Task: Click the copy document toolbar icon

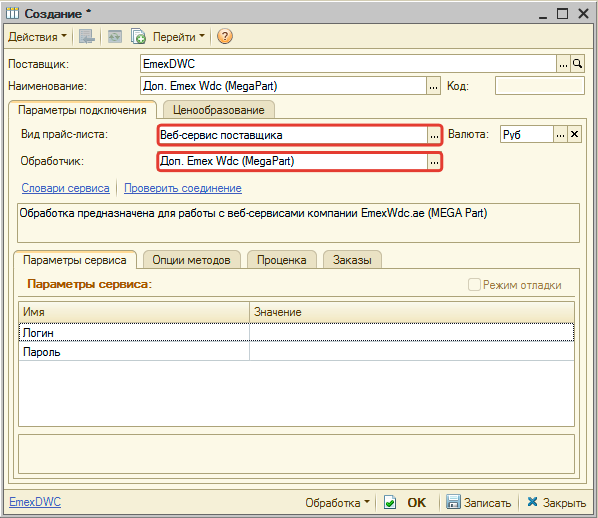Action: (x=138, y=37)
